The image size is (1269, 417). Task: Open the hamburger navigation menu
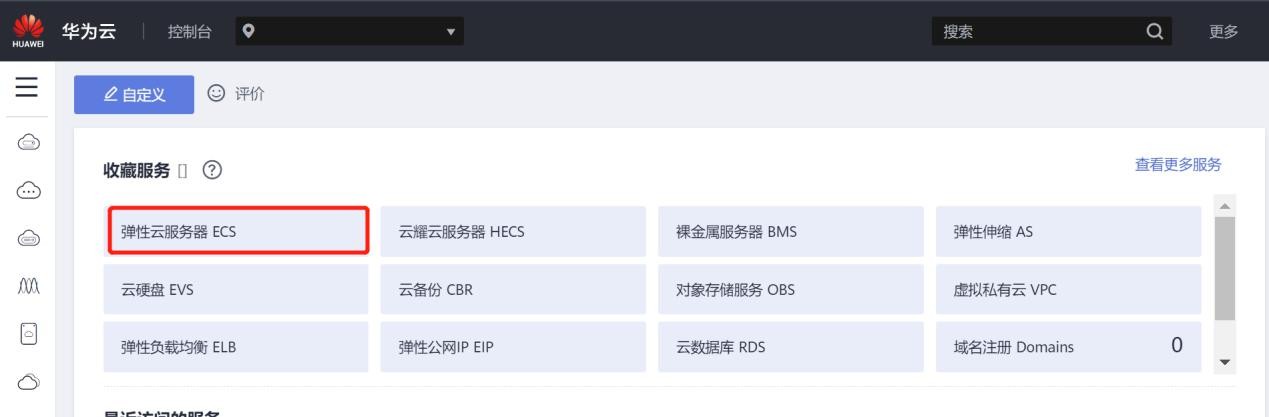coord(27,90)
